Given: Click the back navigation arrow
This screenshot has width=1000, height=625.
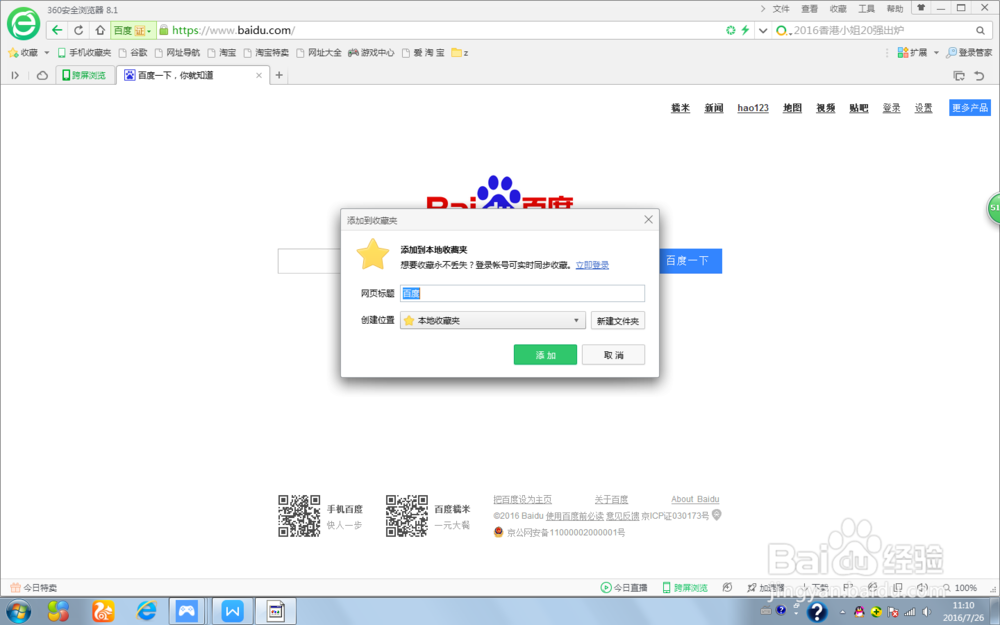Looking at the screenshot, I should tap(57, 30).
